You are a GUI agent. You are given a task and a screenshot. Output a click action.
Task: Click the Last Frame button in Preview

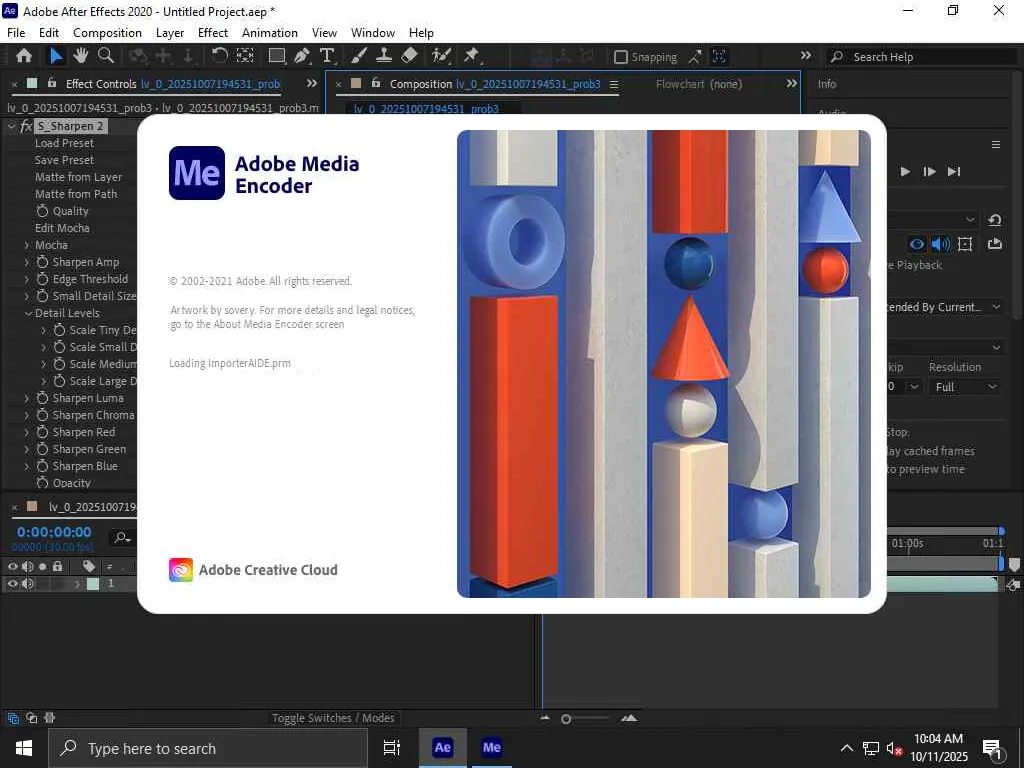click(x=954, y=171)
